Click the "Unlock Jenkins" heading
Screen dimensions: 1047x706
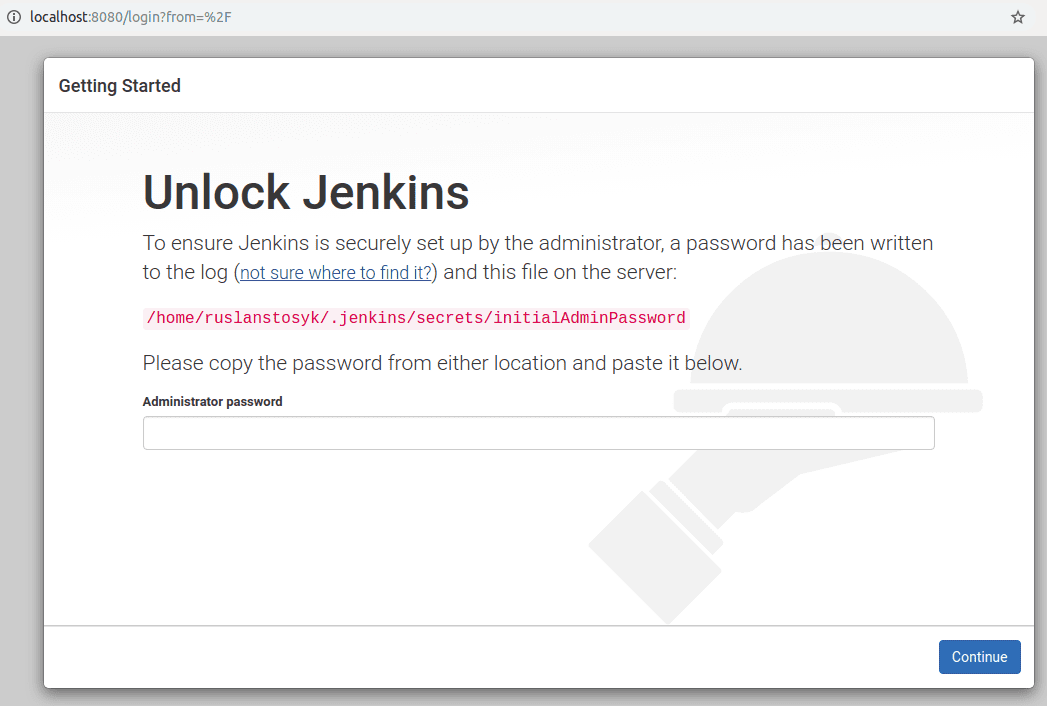[306, 192]
